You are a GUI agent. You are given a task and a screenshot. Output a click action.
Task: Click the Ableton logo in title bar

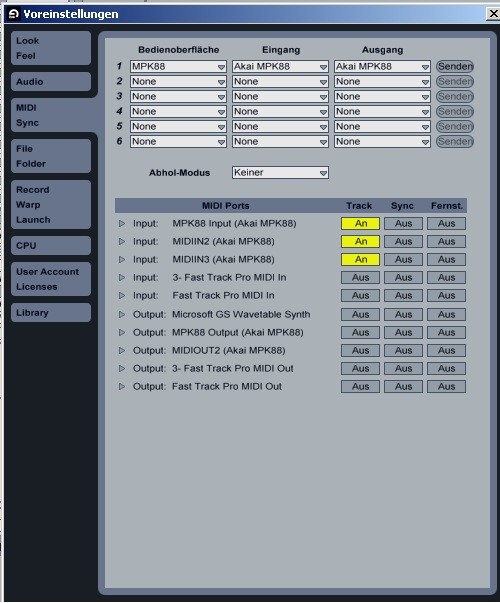[13, 14]
